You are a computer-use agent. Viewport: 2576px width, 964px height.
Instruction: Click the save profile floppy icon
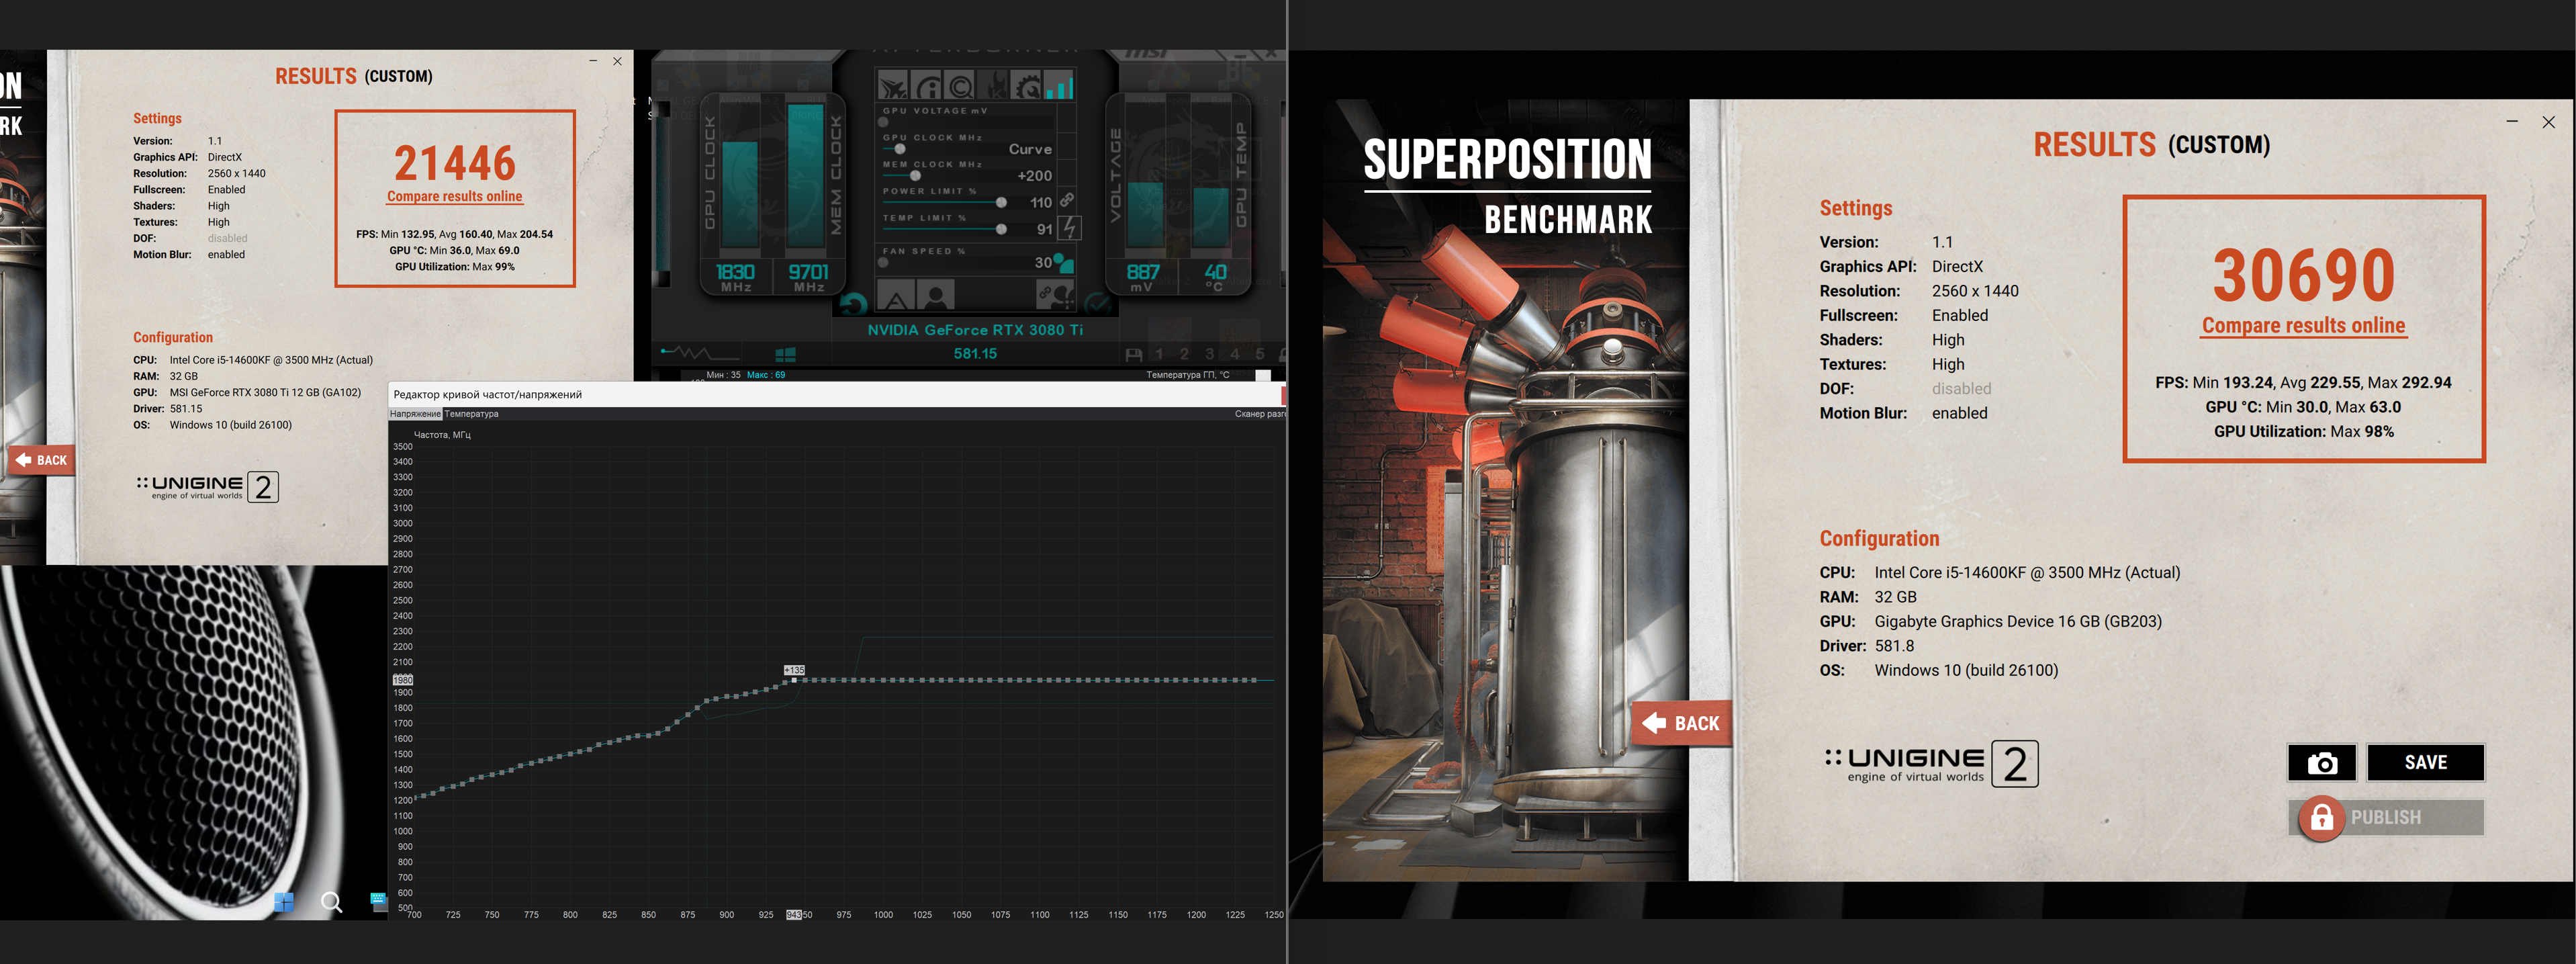tap(1133, 354)
